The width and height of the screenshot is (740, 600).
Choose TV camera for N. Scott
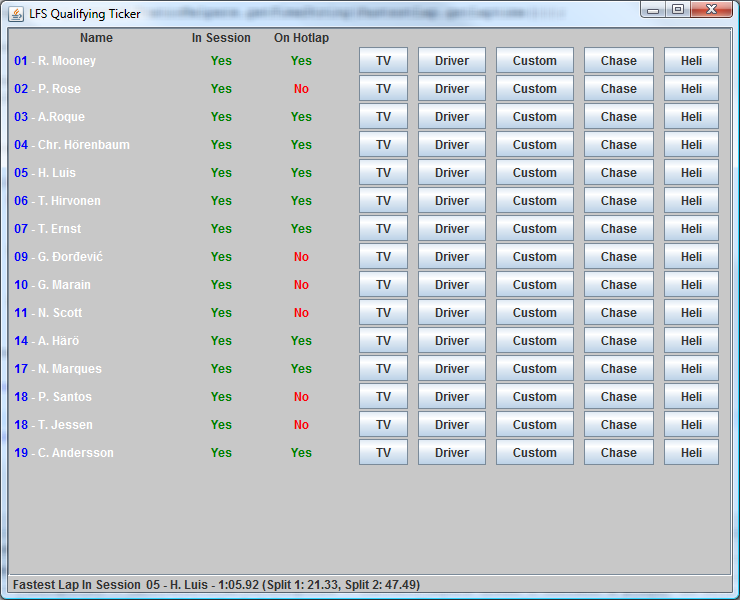coord(383,313)
